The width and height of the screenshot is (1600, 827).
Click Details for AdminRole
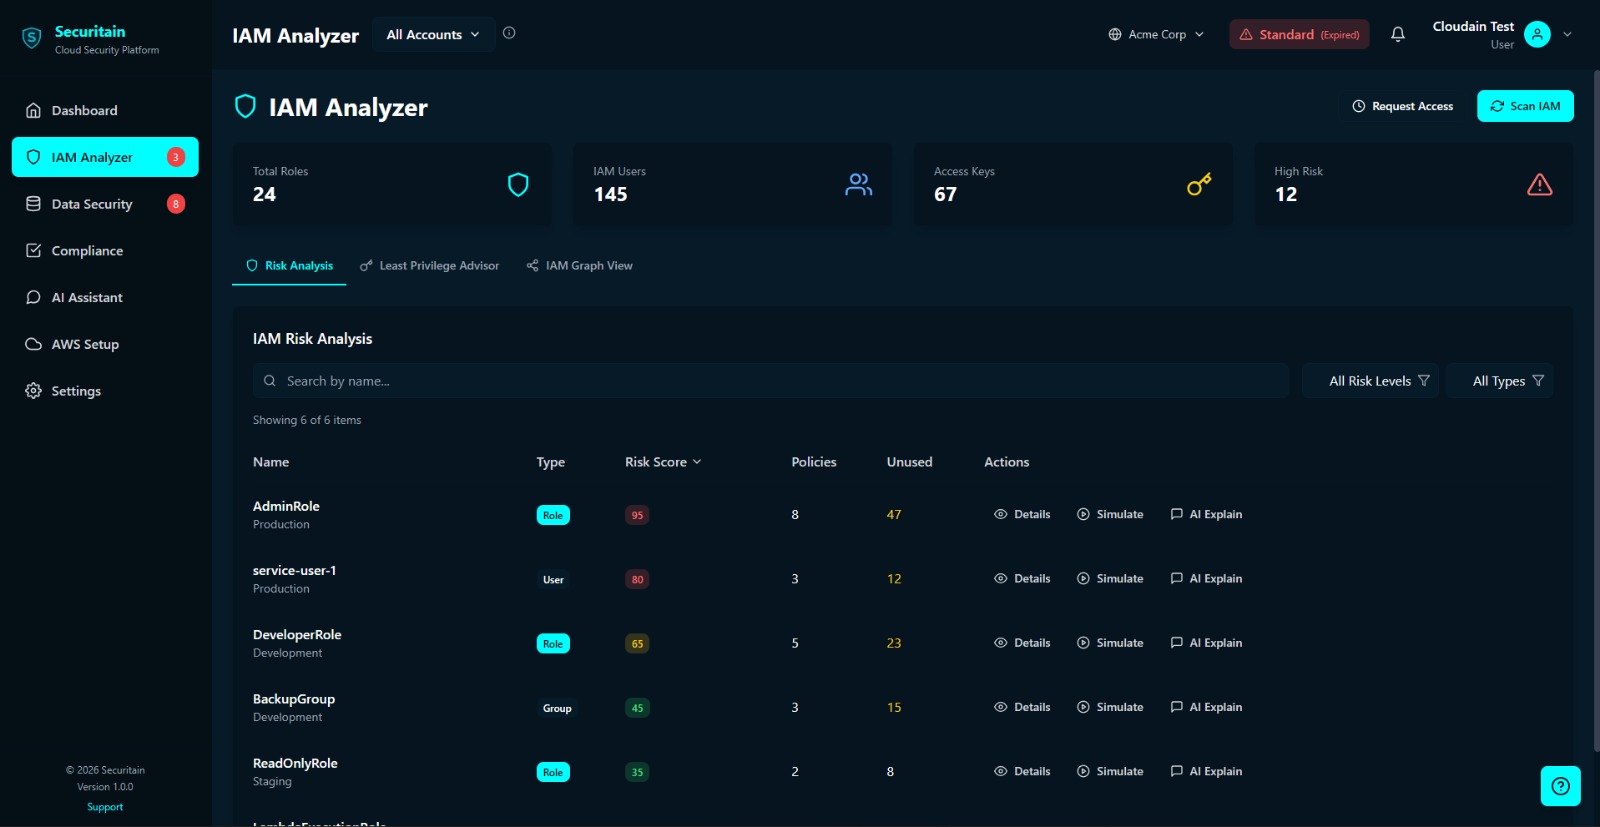click(x=1022, y=514)
